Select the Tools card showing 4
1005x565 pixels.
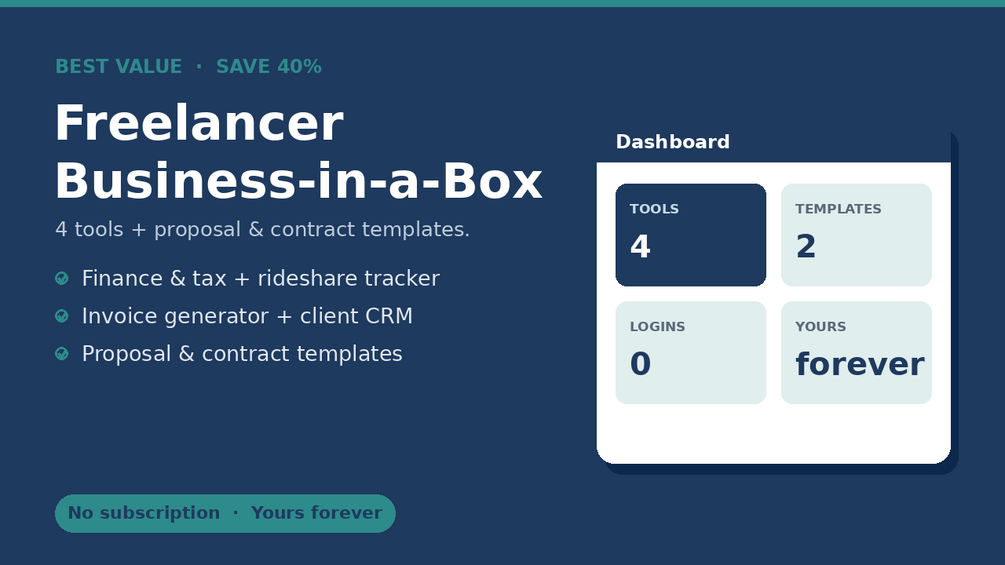coord(690,235)
